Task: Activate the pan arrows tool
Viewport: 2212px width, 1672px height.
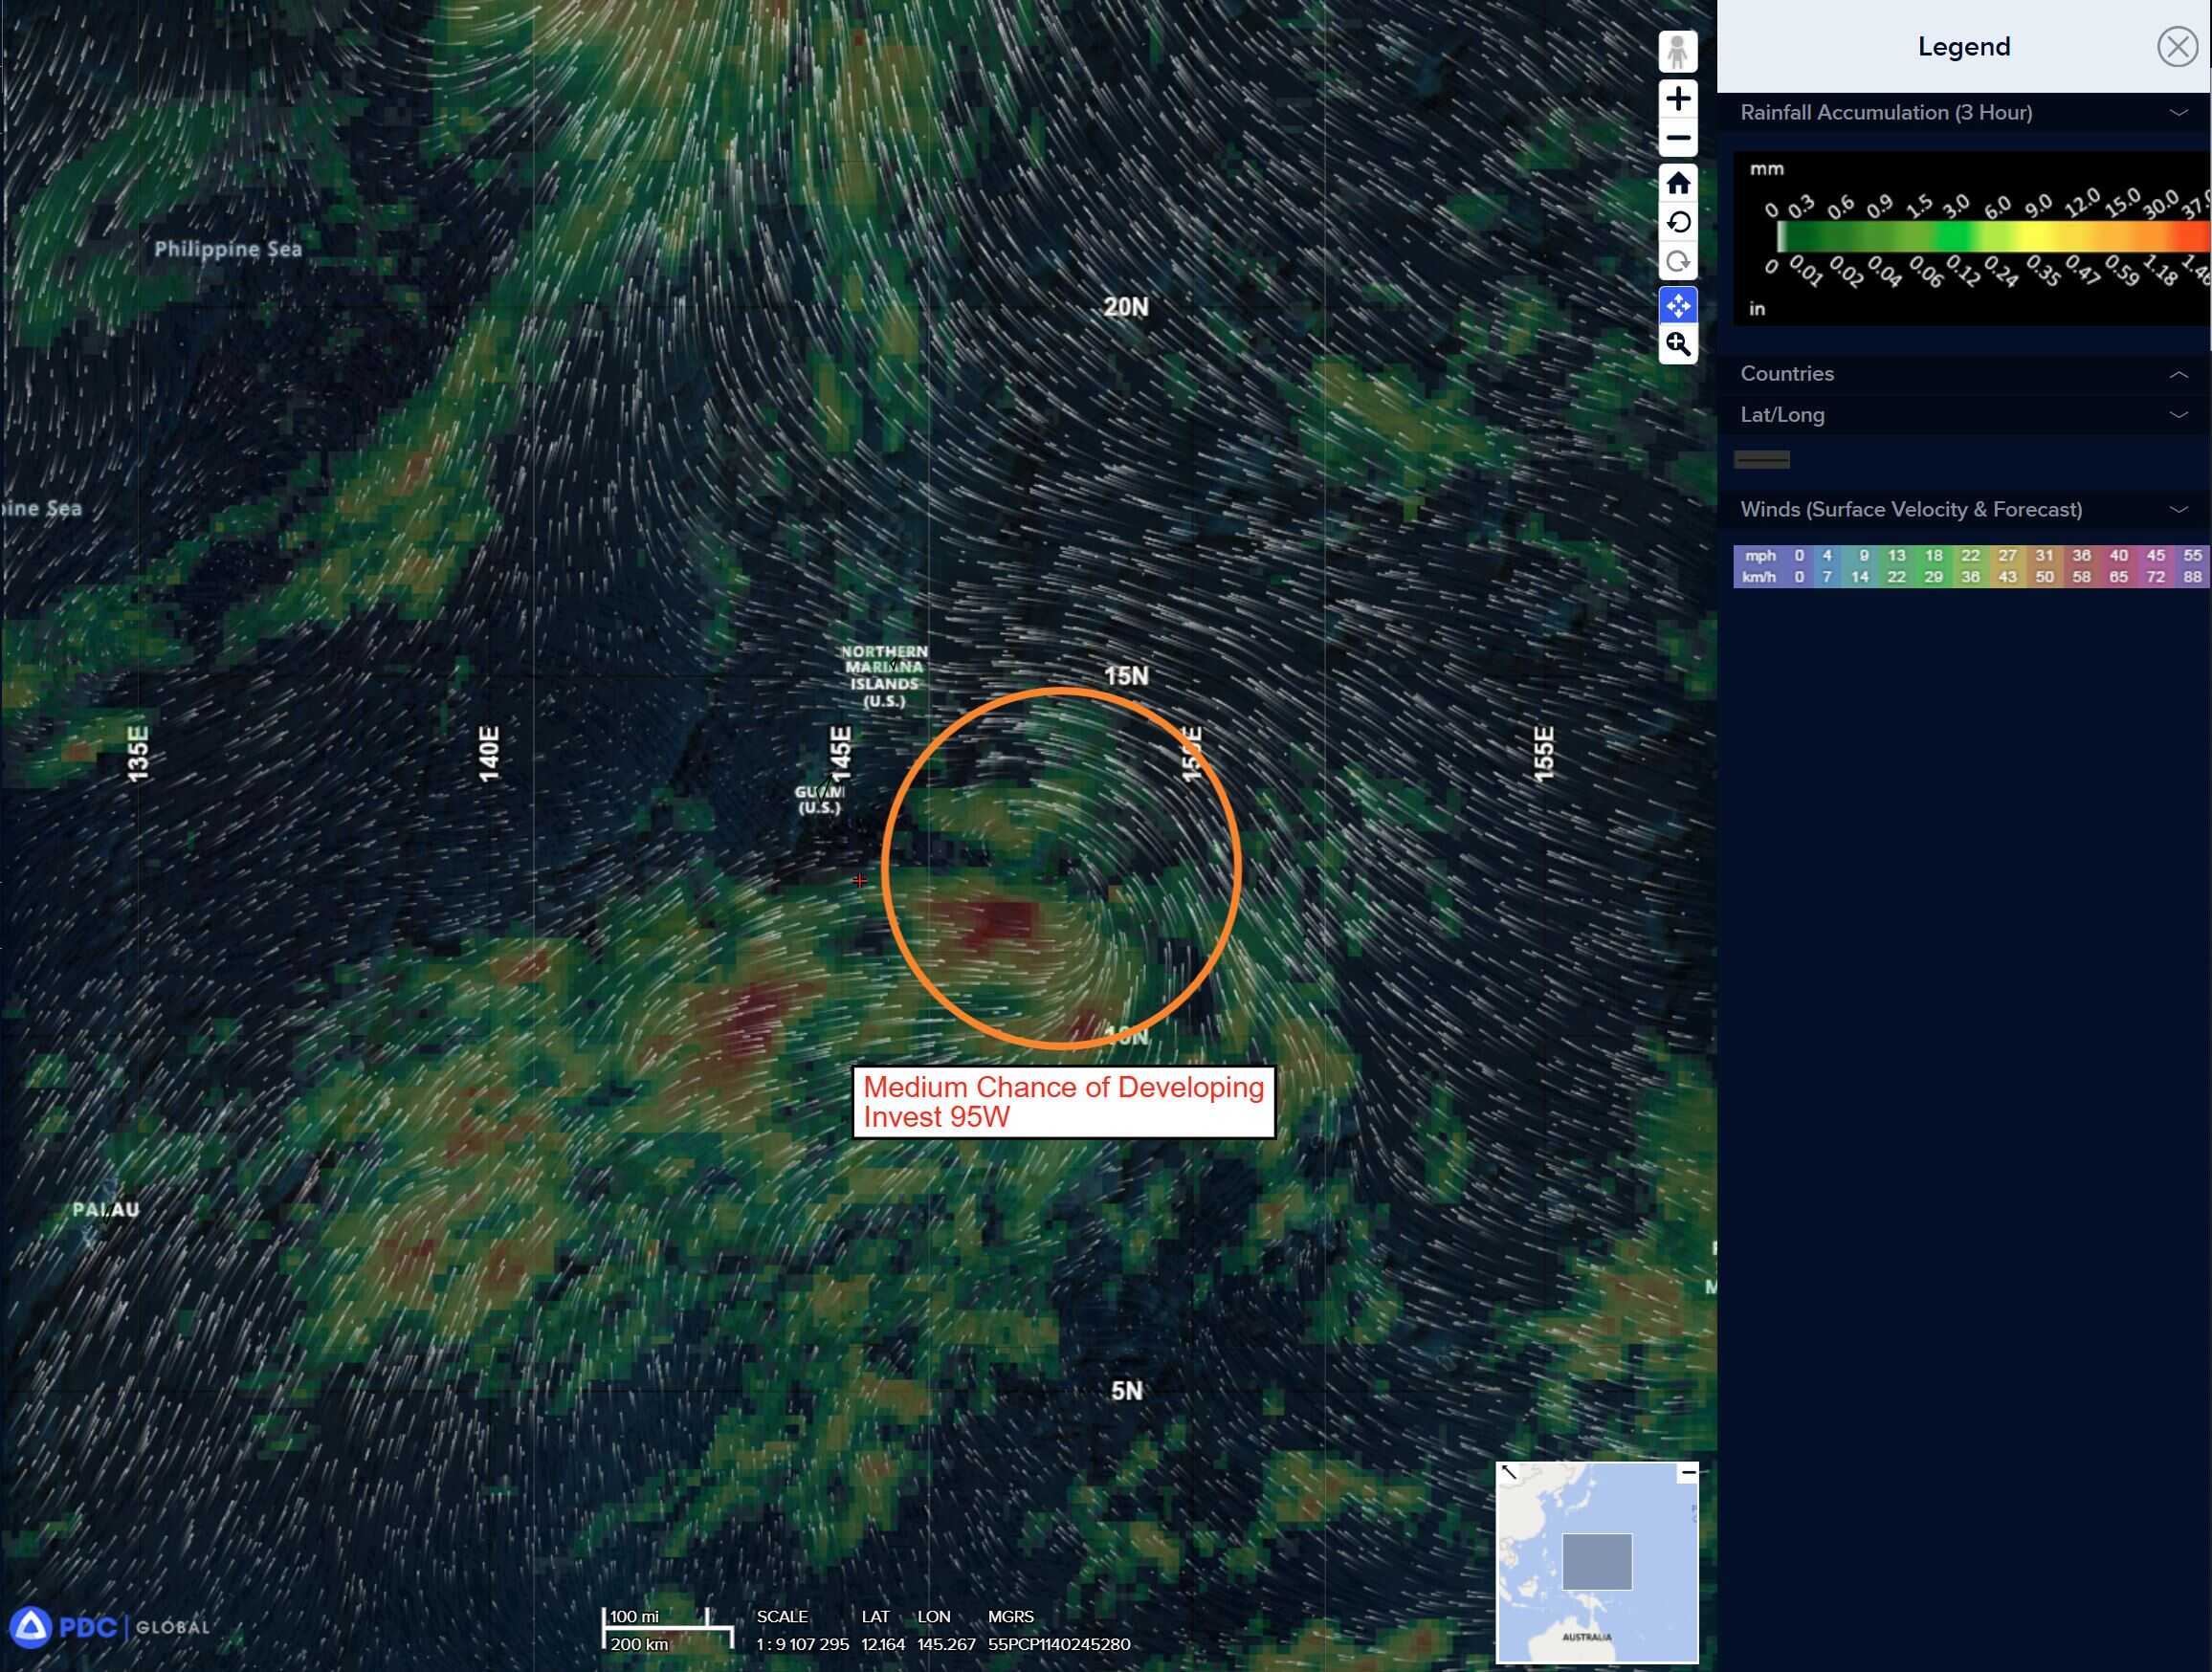Action: click(1678, 305)
